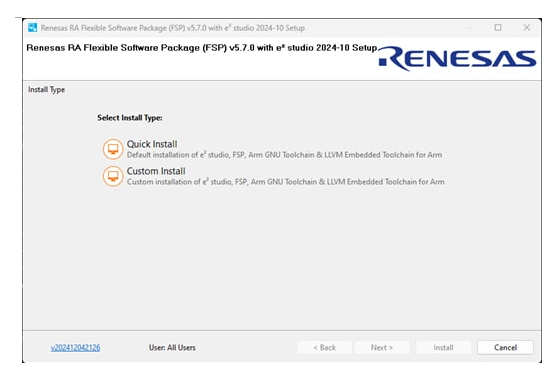
Task: Click the Select Install Type label
Action: click(x=130, y=118)
